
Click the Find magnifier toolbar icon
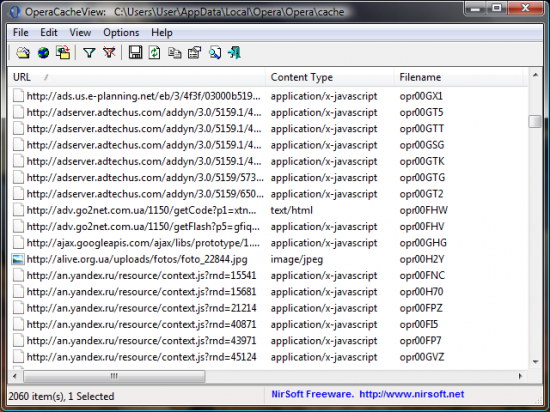pos(215,53)
